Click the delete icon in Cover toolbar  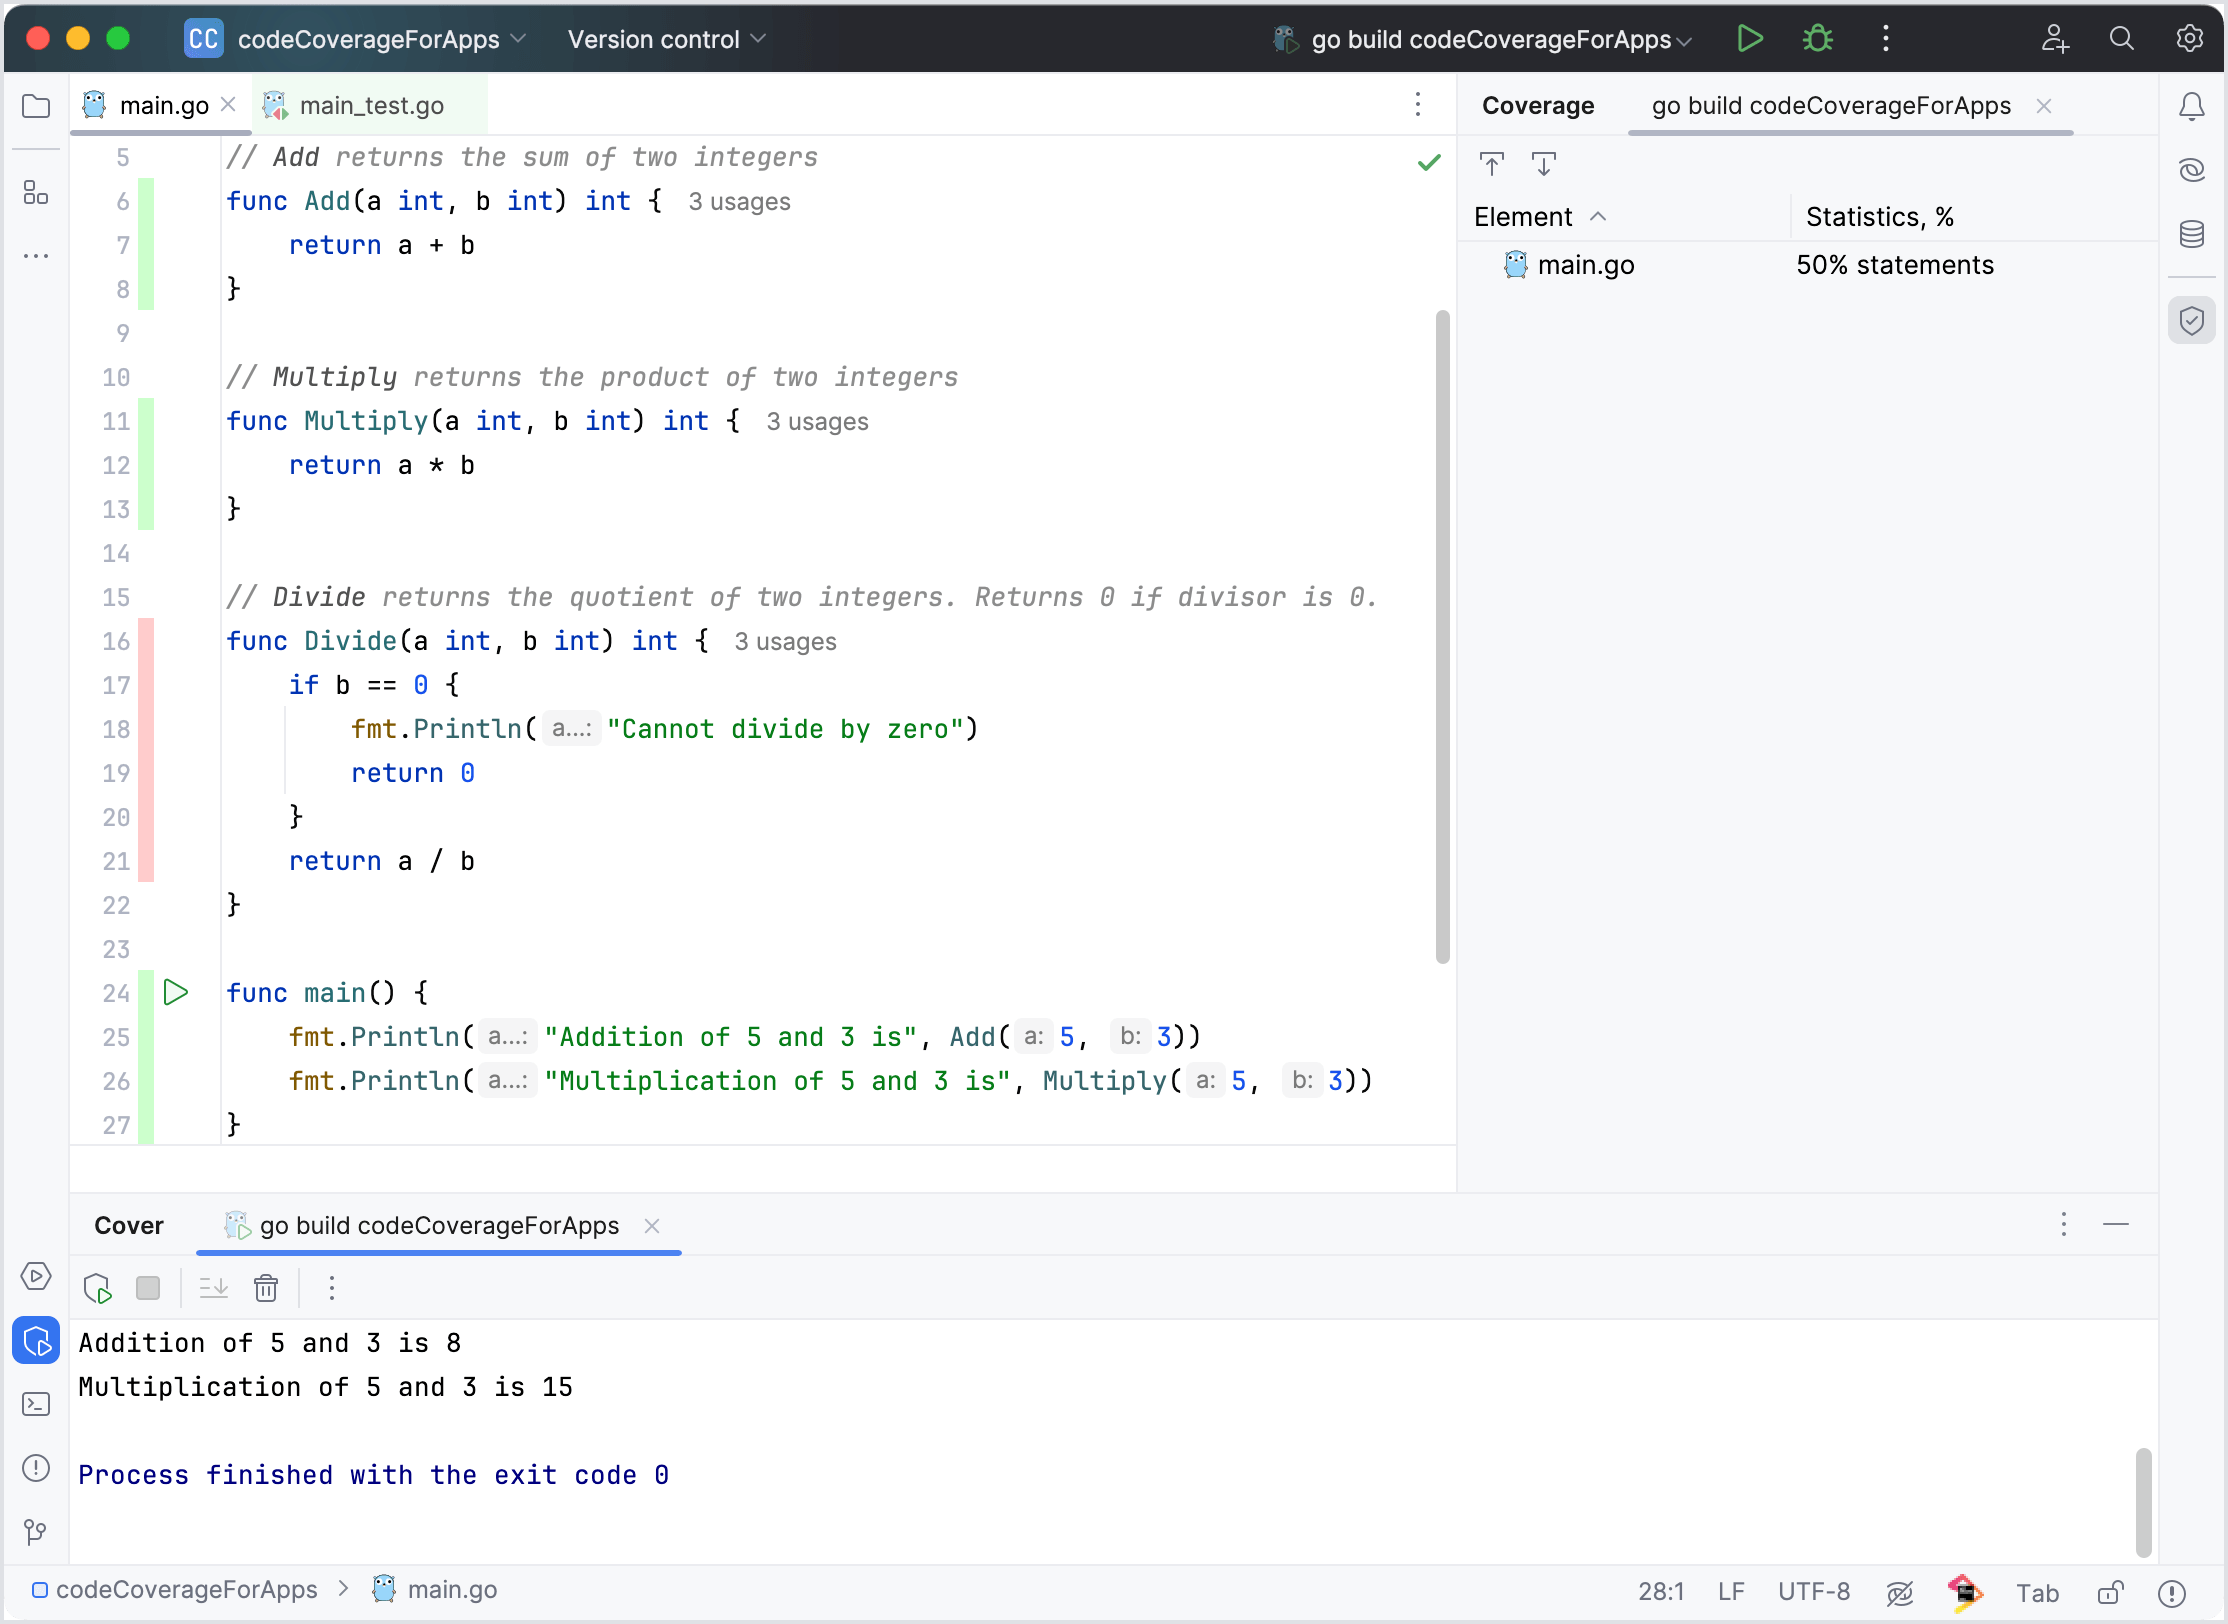point(265,1287)
